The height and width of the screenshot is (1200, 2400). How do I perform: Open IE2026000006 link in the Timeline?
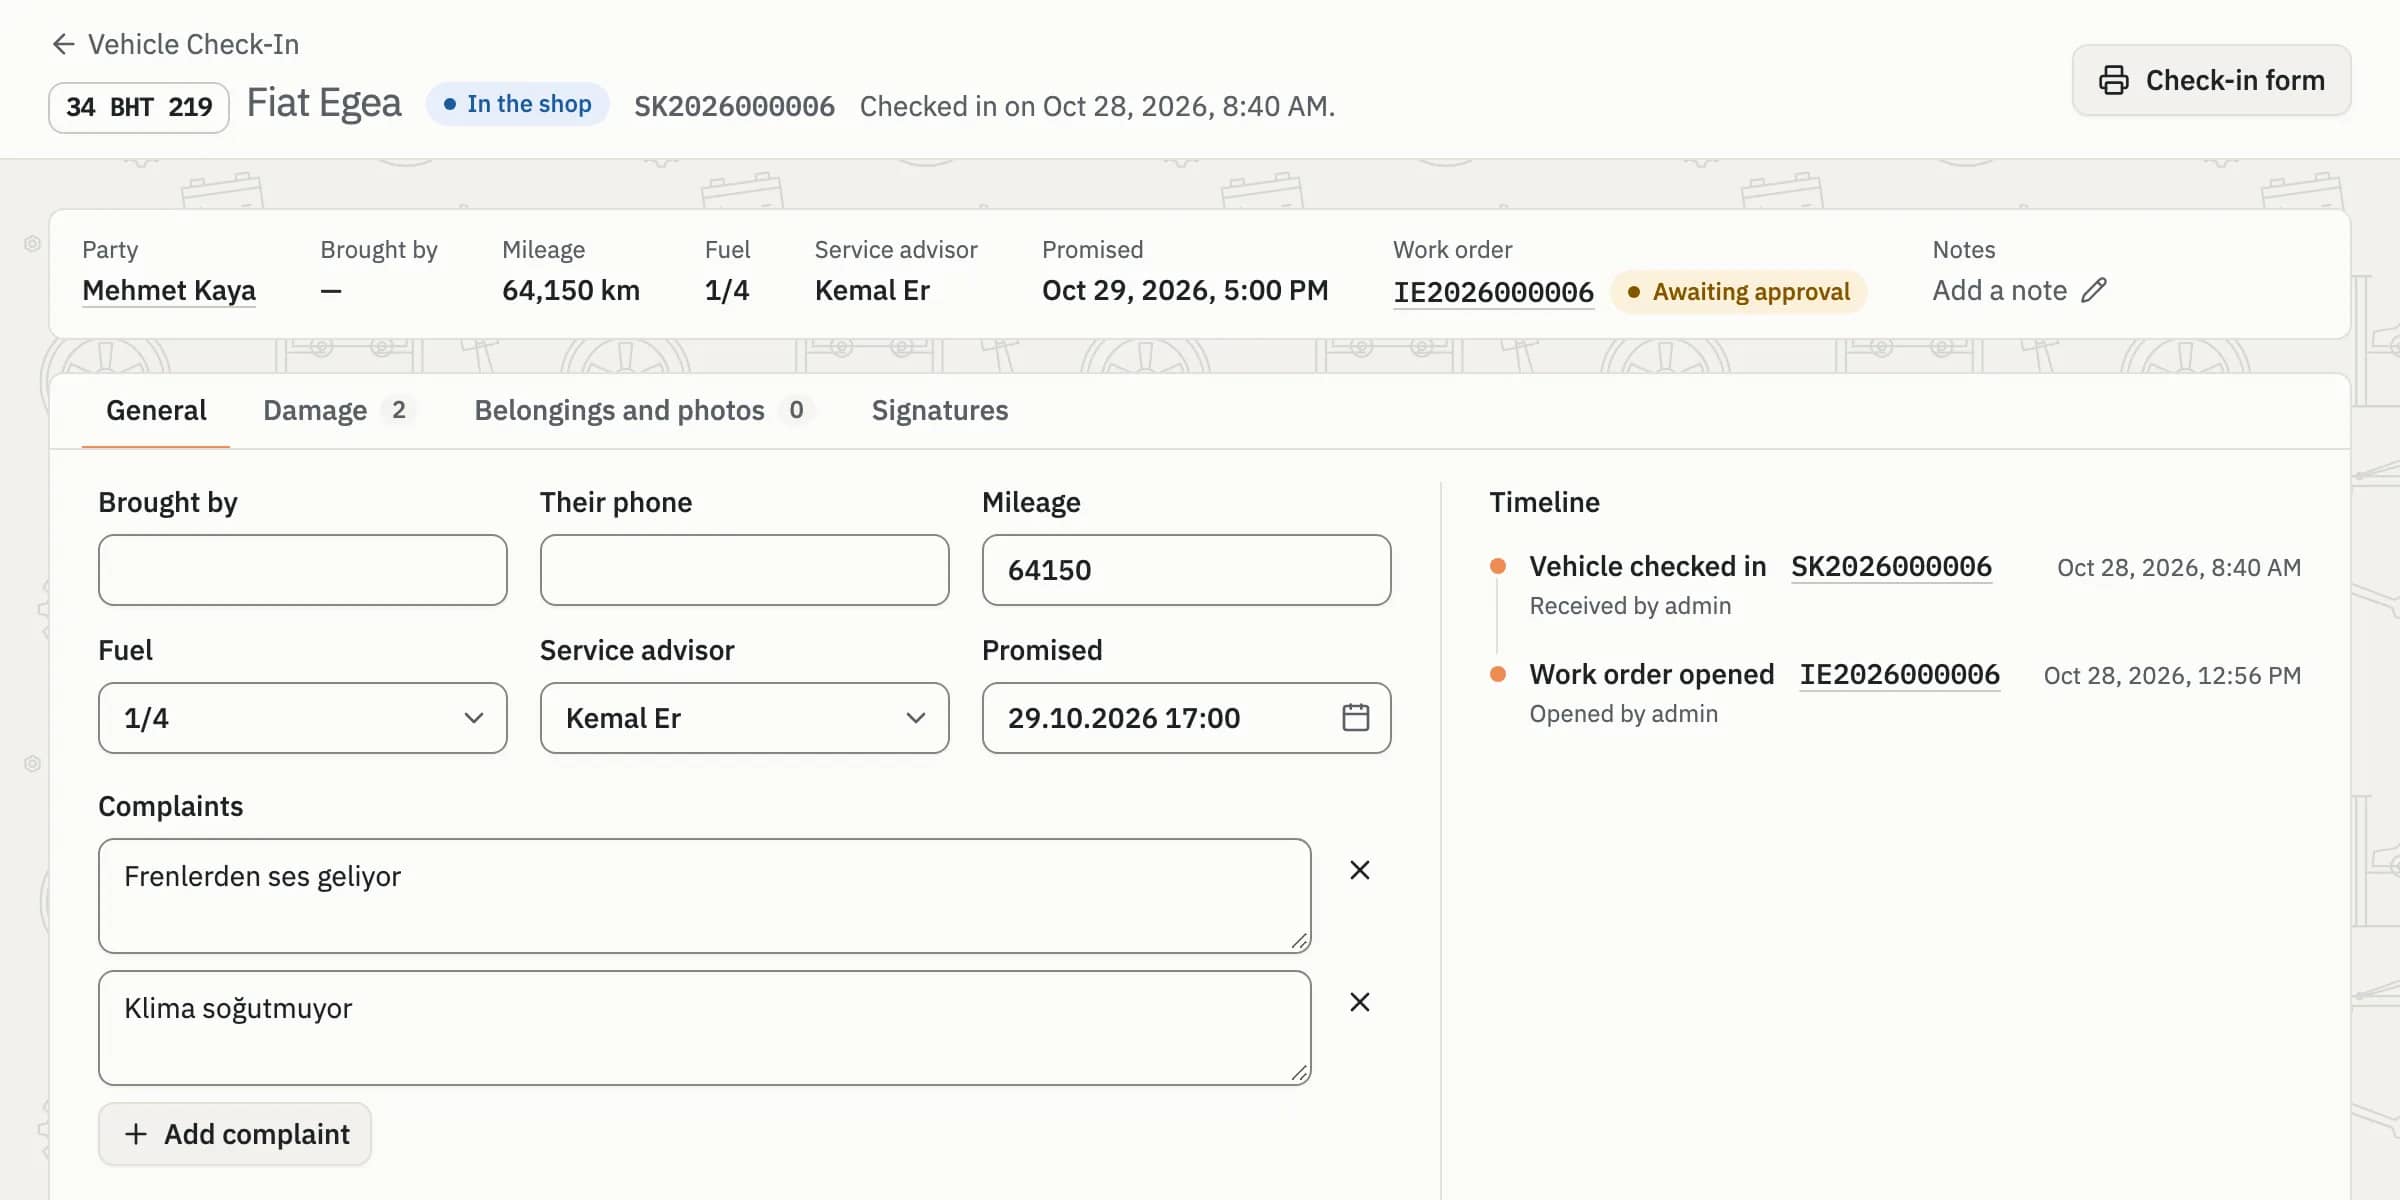tap(1899, 674)
